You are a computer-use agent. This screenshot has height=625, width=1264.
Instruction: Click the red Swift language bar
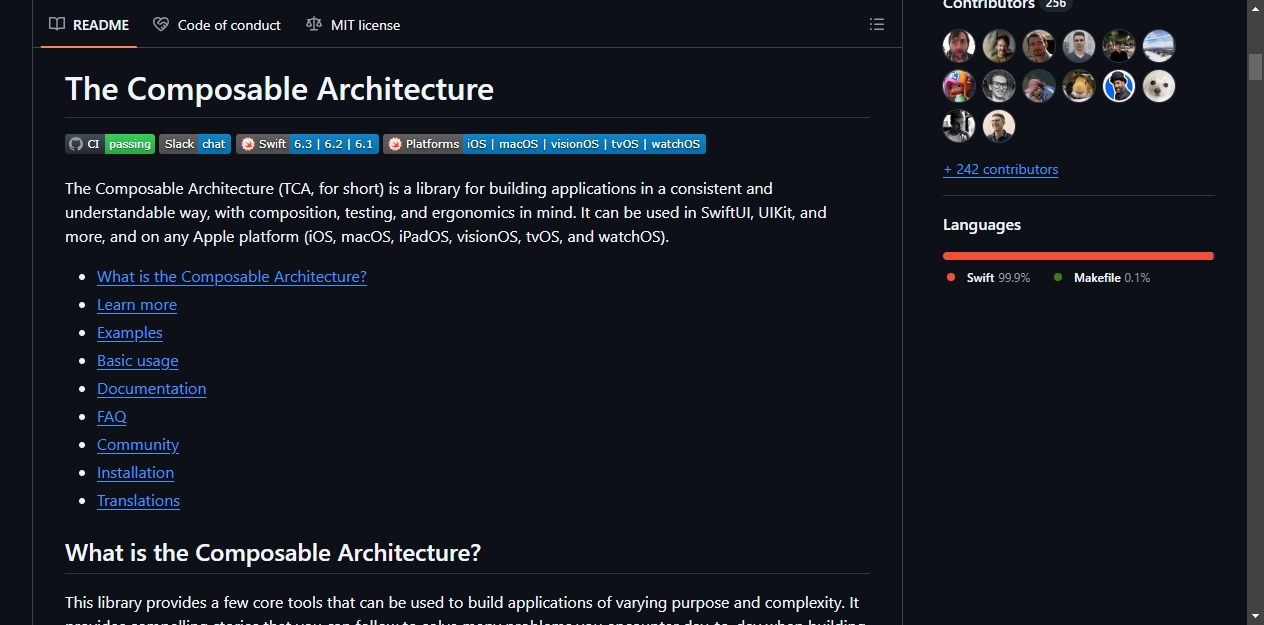(x=1078, y=256)
